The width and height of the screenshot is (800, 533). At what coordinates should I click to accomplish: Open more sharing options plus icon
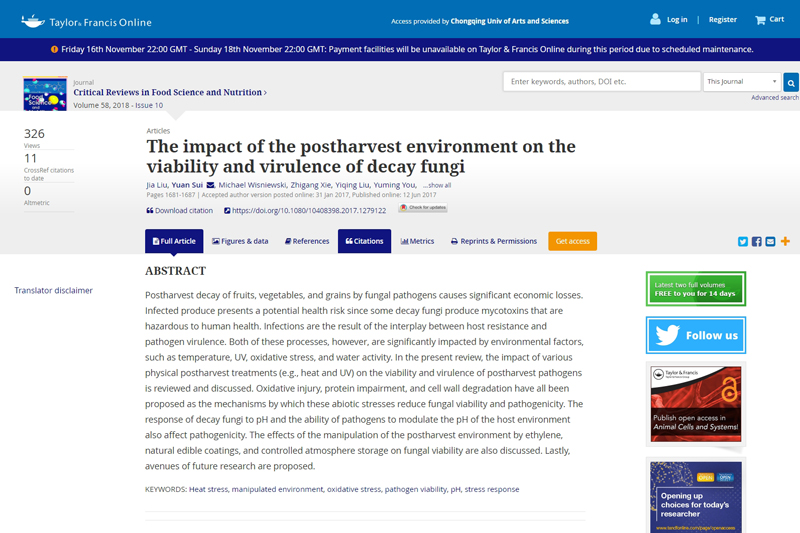pos(785,241)
